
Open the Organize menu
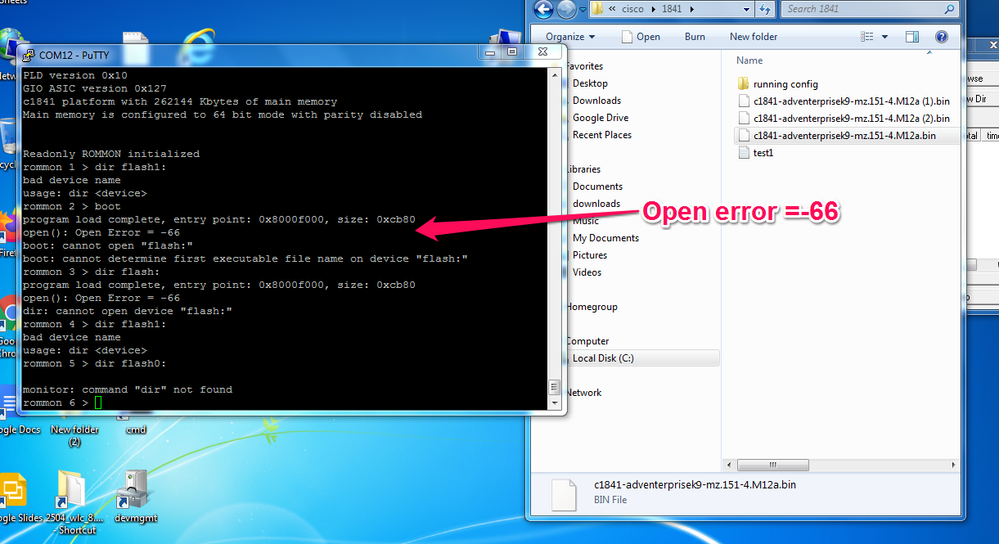[x=570, y=37]
